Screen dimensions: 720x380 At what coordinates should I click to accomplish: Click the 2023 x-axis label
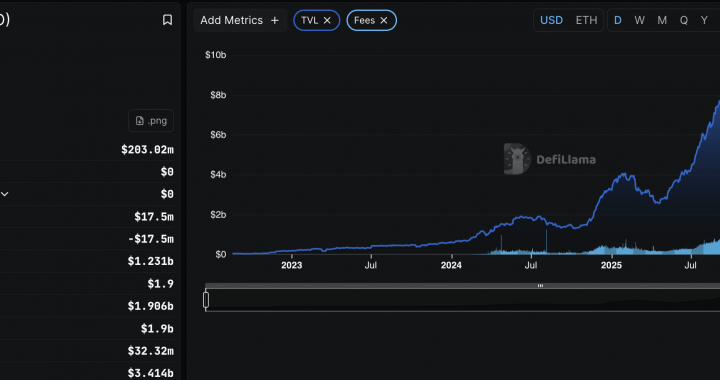(292, 265)
